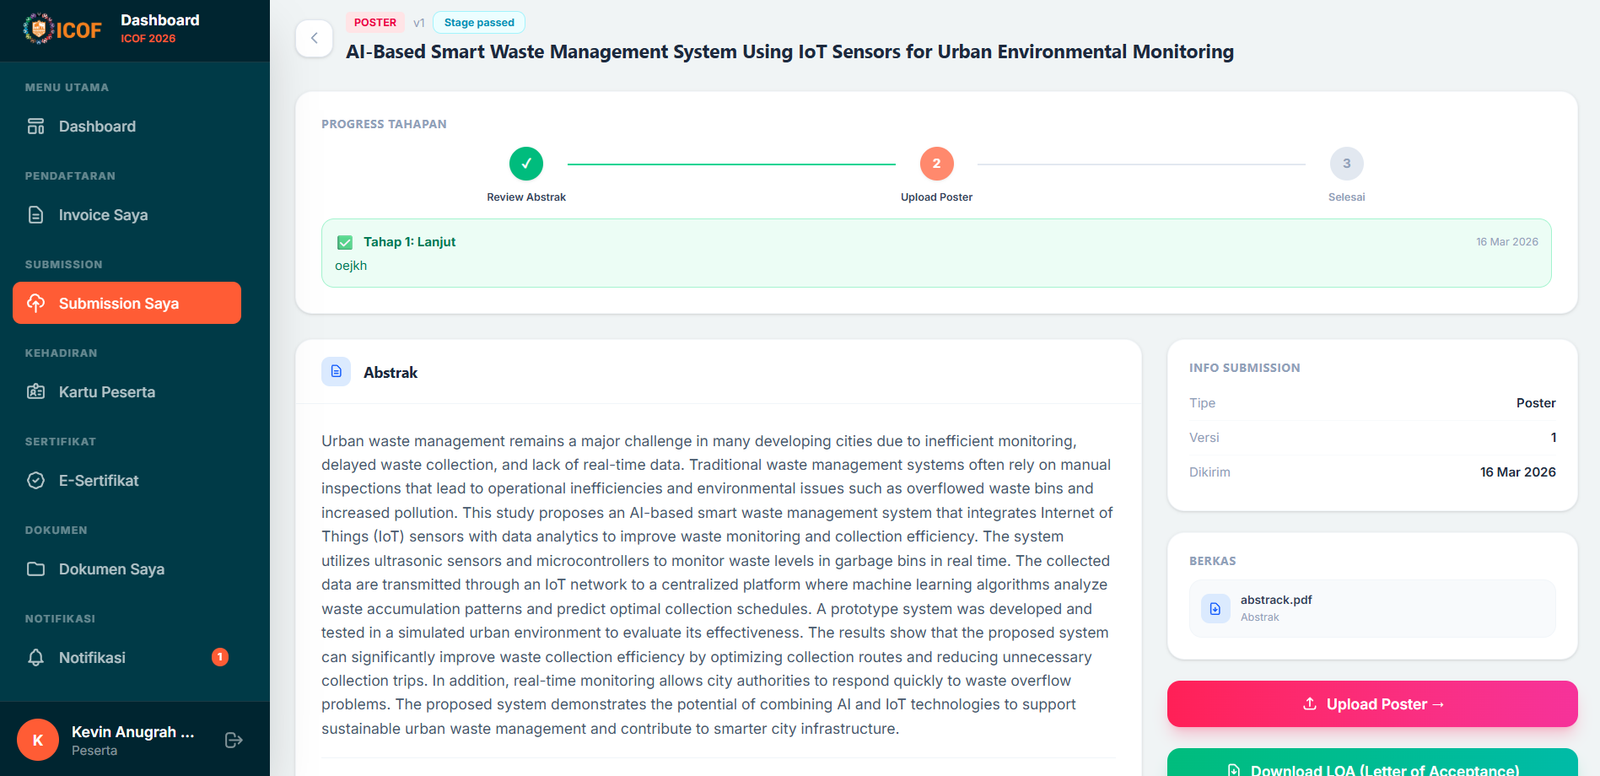Click the Abstrak section document icon

336,372
